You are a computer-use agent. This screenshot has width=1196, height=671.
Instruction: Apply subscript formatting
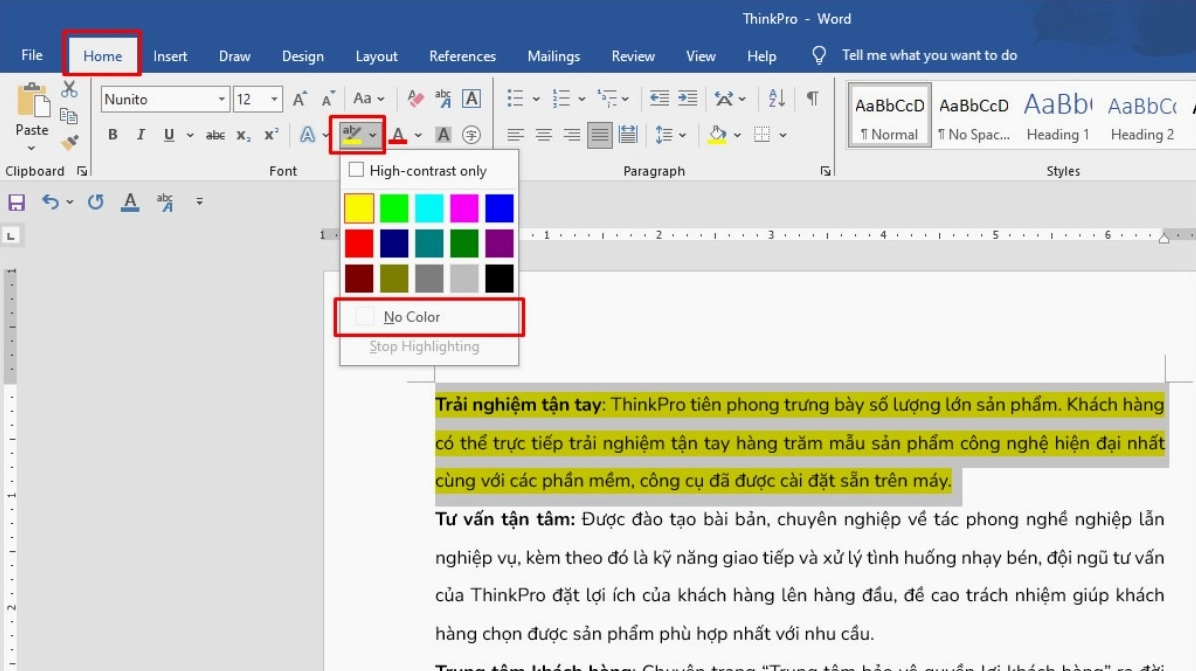coord(243,135)
